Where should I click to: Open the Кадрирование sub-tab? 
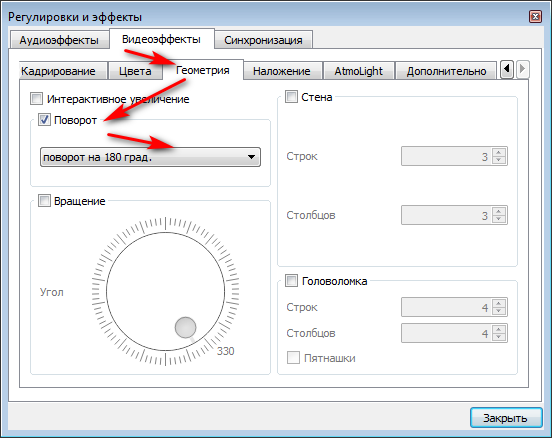click(58, 71)
